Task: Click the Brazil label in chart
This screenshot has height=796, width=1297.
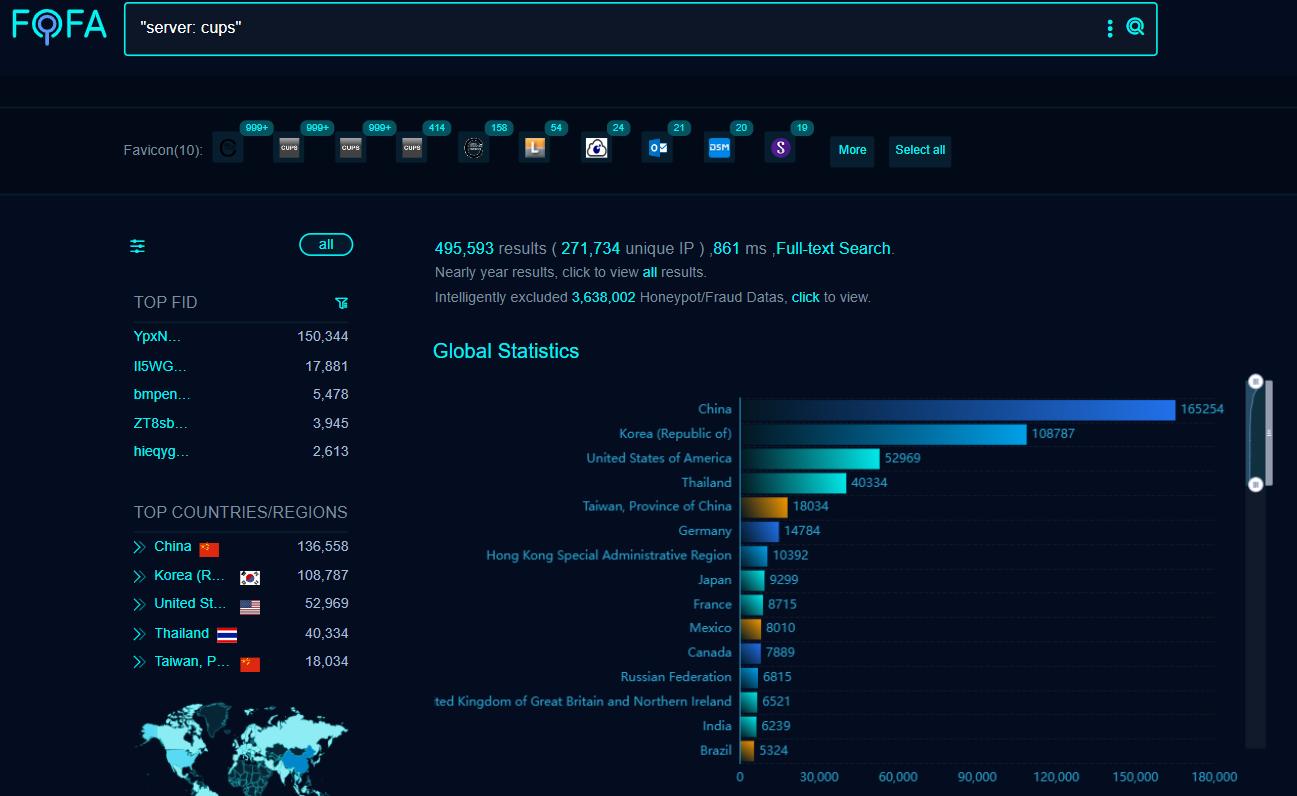Action: [715, 750]
